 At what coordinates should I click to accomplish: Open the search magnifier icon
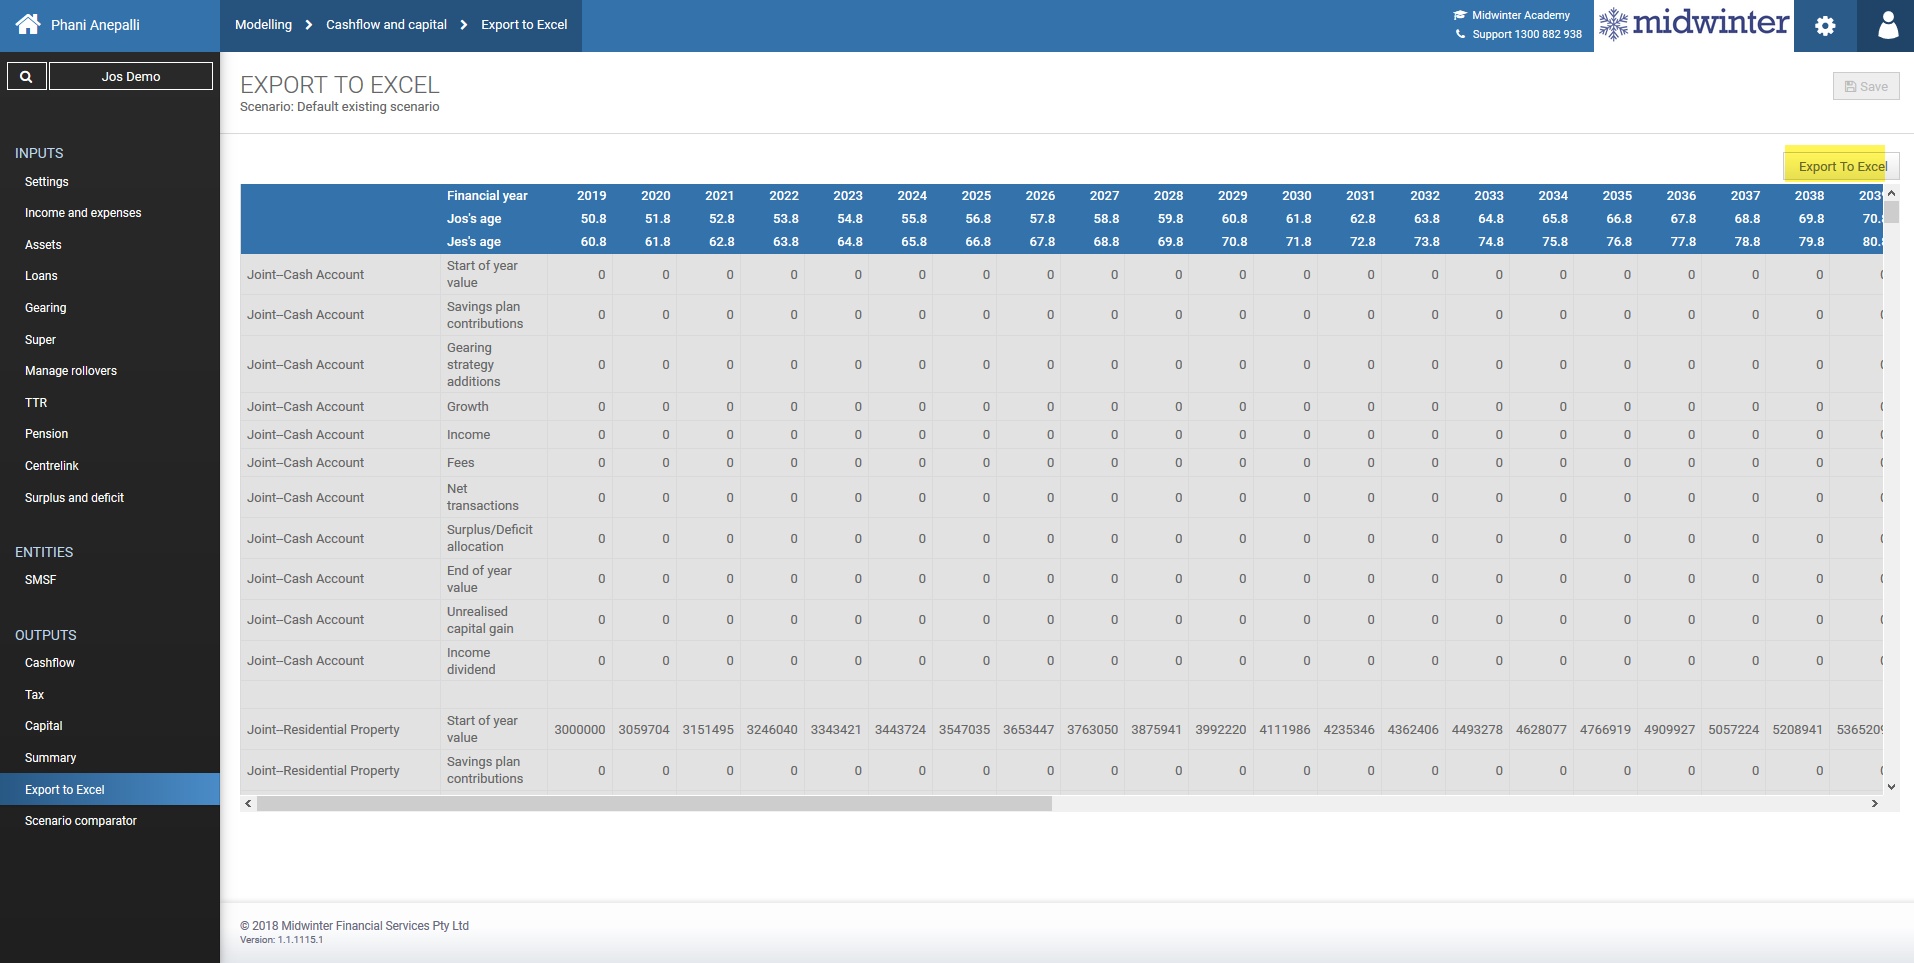pyautogui.click(x=27, y=76)
